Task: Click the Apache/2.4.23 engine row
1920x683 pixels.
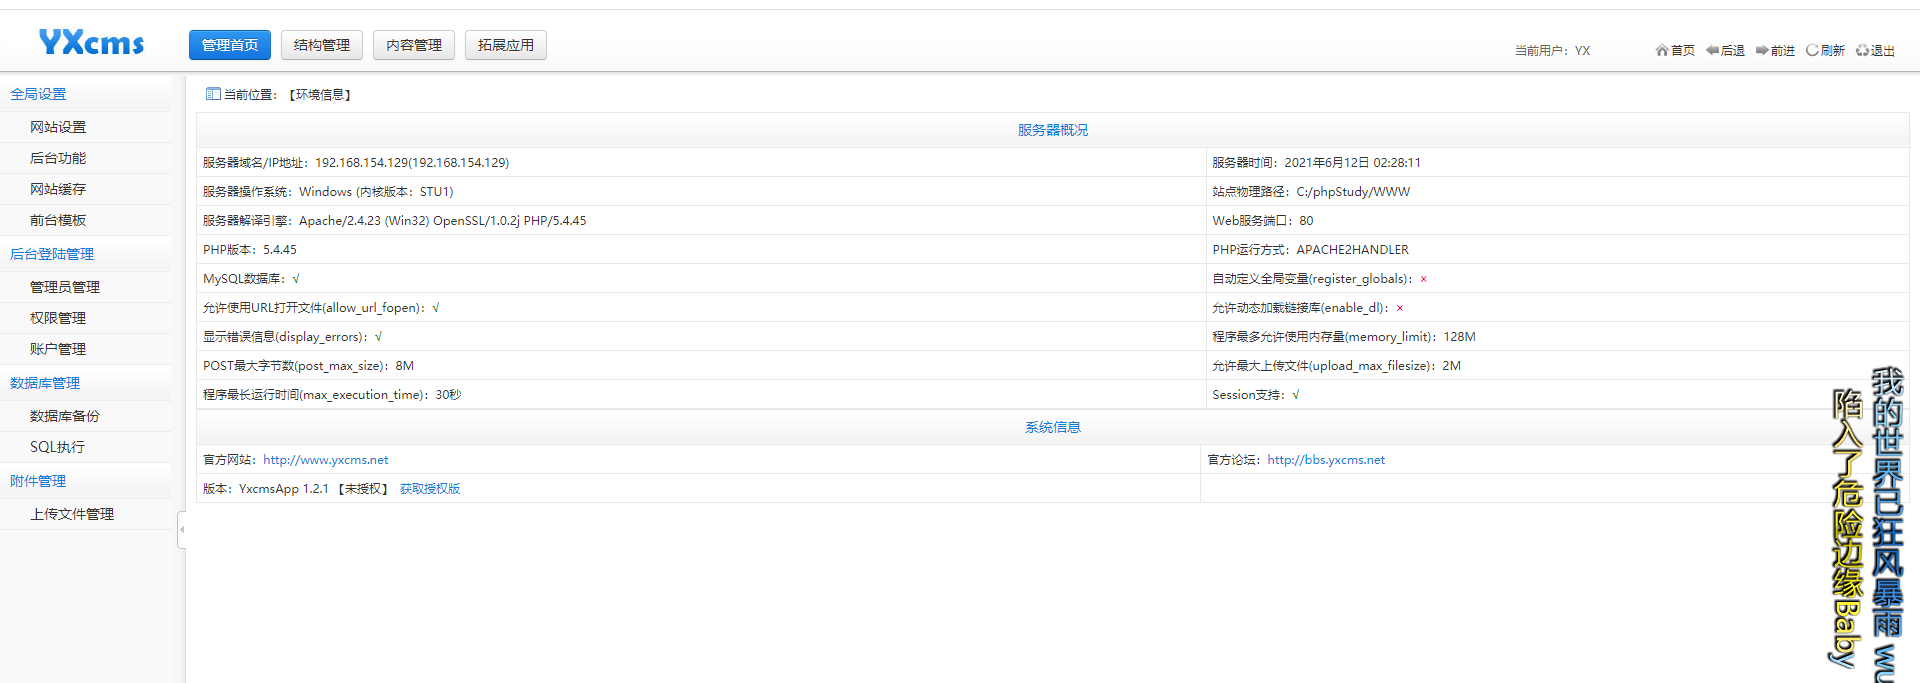Action: [701, 220]
